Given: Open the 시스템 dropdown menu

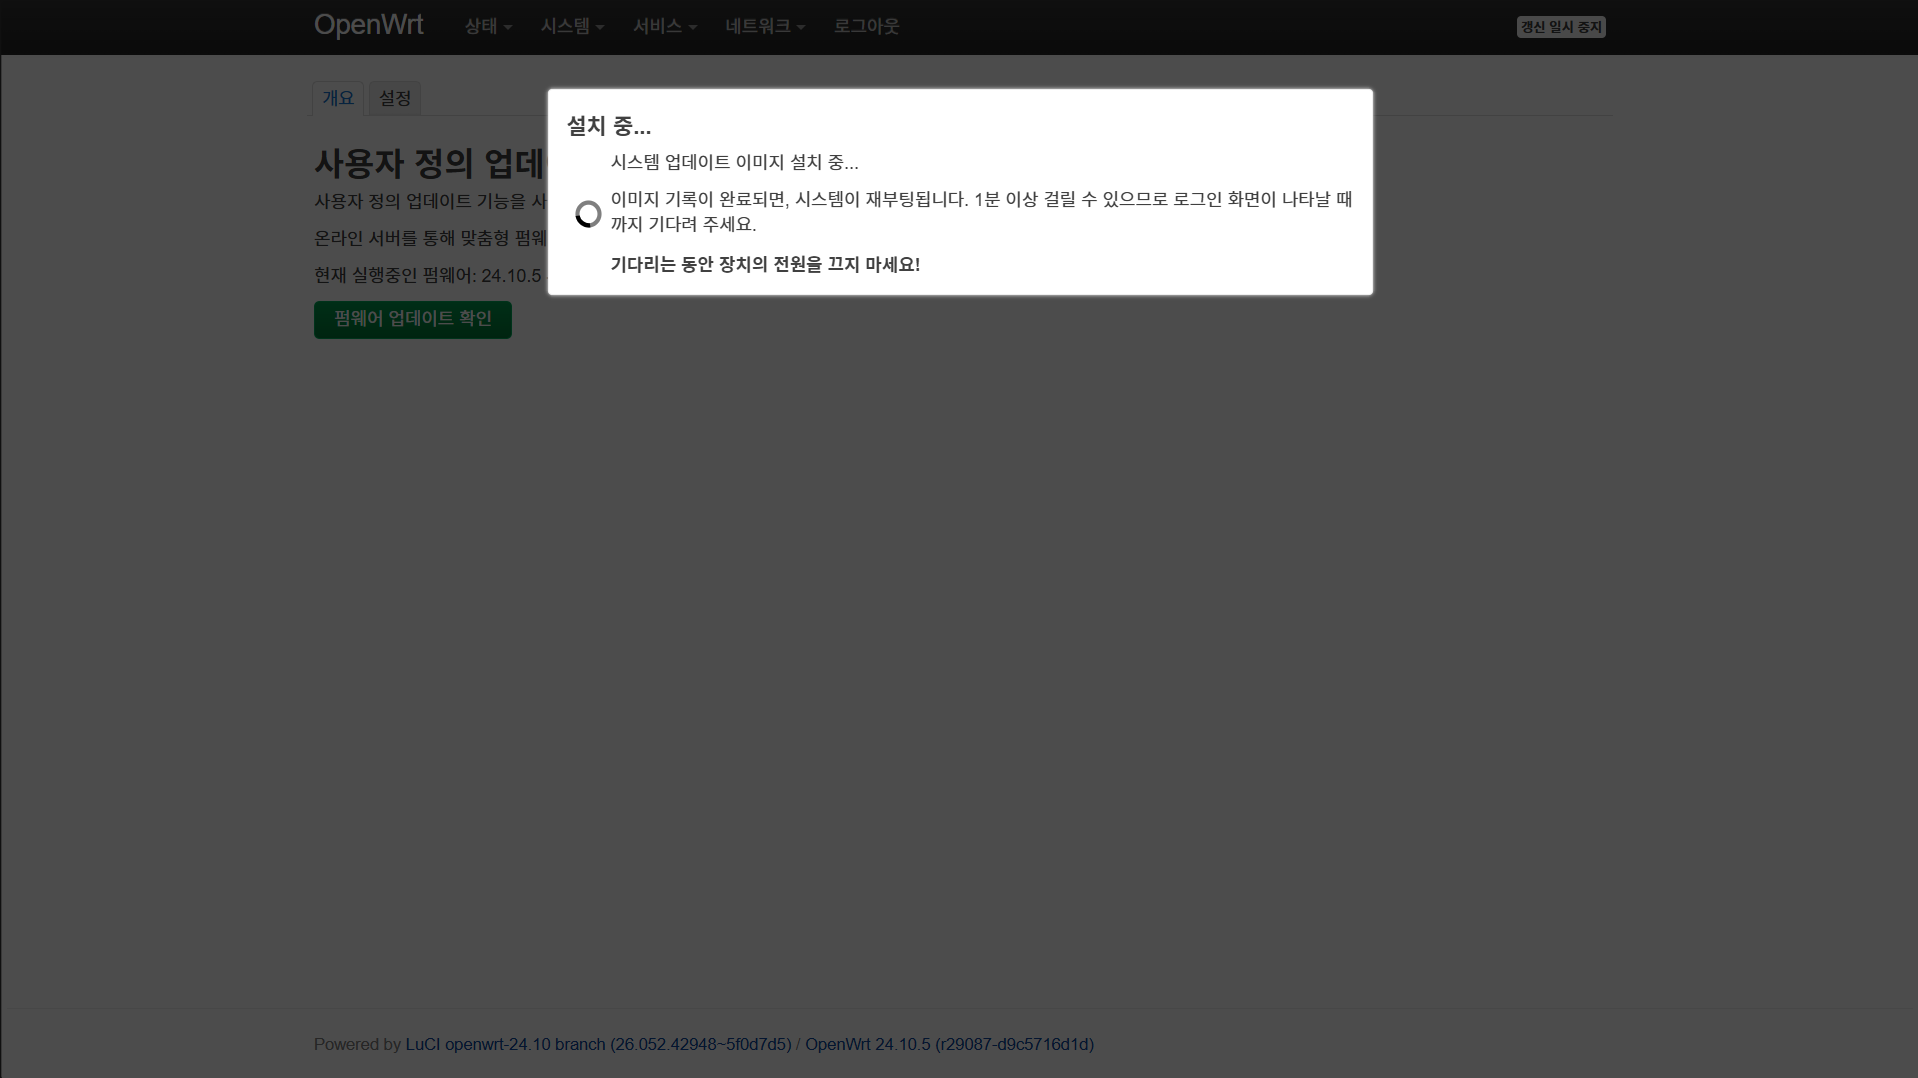Looking at the screenshot, I should (571, 27).
